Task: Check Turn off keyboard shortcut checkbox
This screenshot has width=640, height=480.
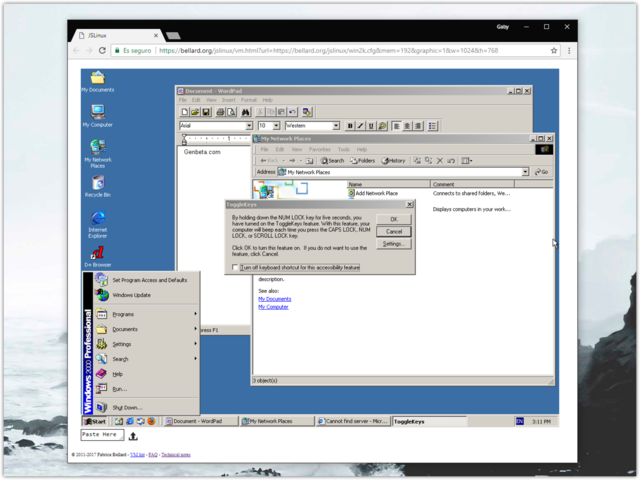Action: click(x=235, y=268)
